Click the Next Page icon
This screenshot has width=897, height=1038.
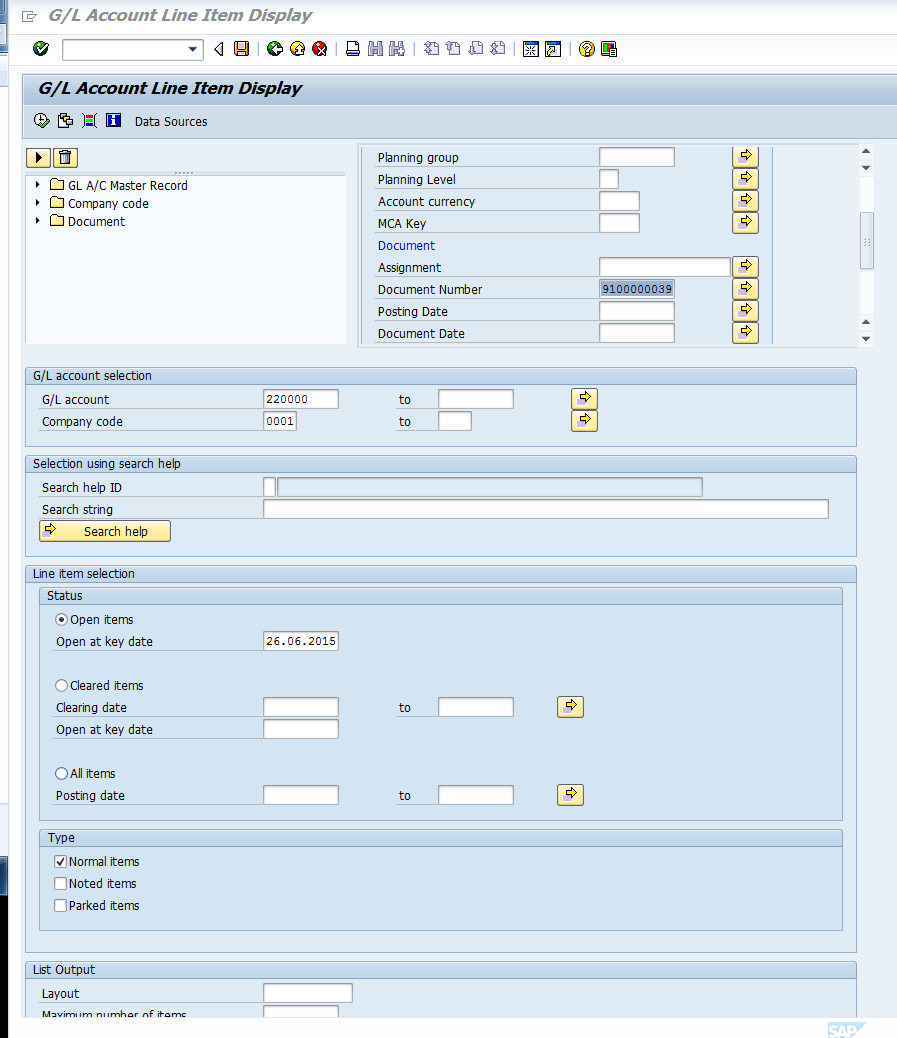tap(476, 49)
